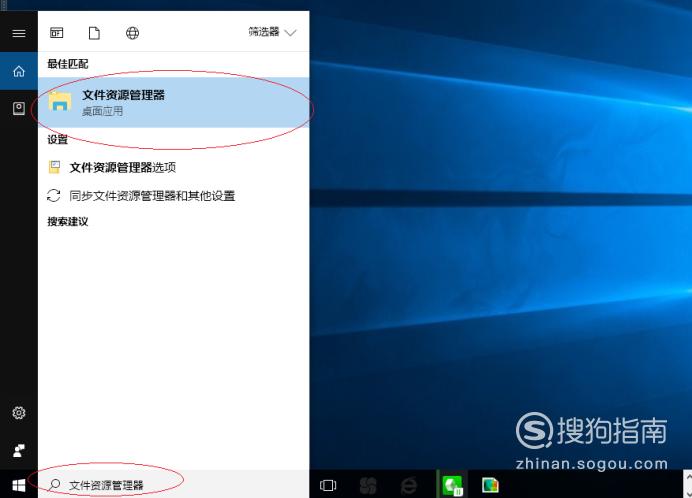Click the 文件资源管理器 folder icon
Viewport: 692px width, 498px height.
(x=60, y=101)
